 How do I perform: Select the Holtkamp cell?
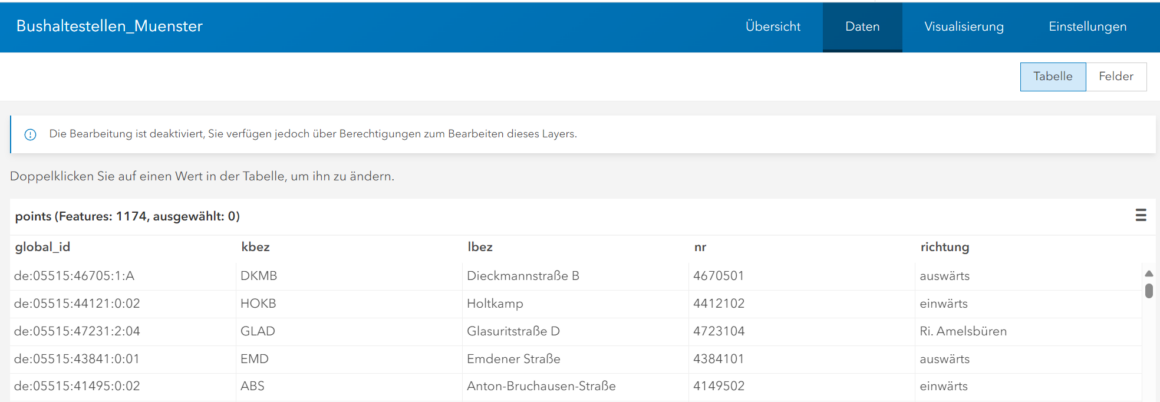click(576, 304)
